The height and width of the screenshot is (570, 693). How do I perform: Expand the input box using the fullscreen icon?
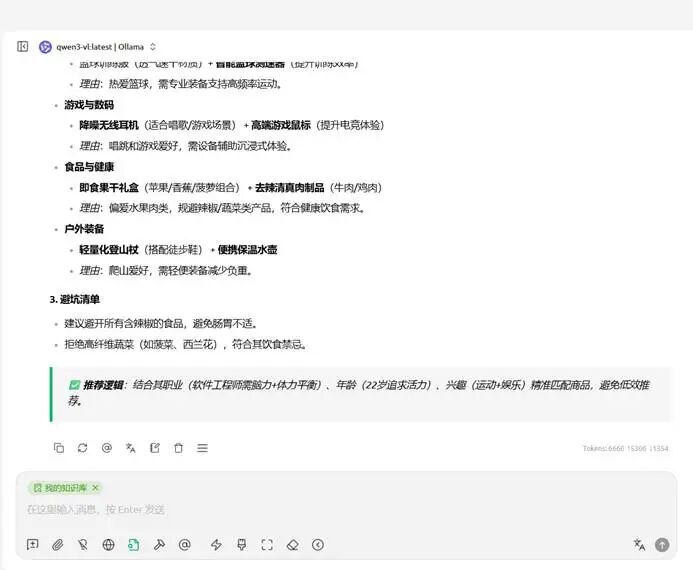[x=267, y=545]
